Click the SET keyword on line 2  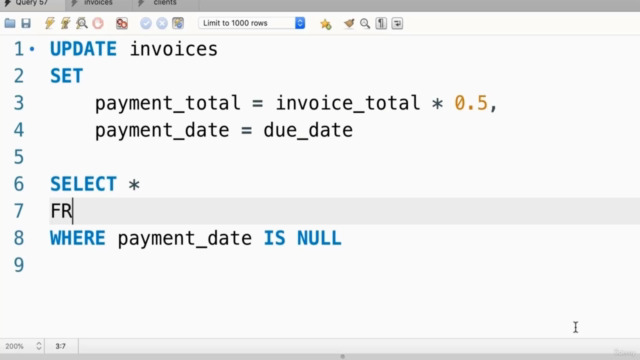pos(67,76)
